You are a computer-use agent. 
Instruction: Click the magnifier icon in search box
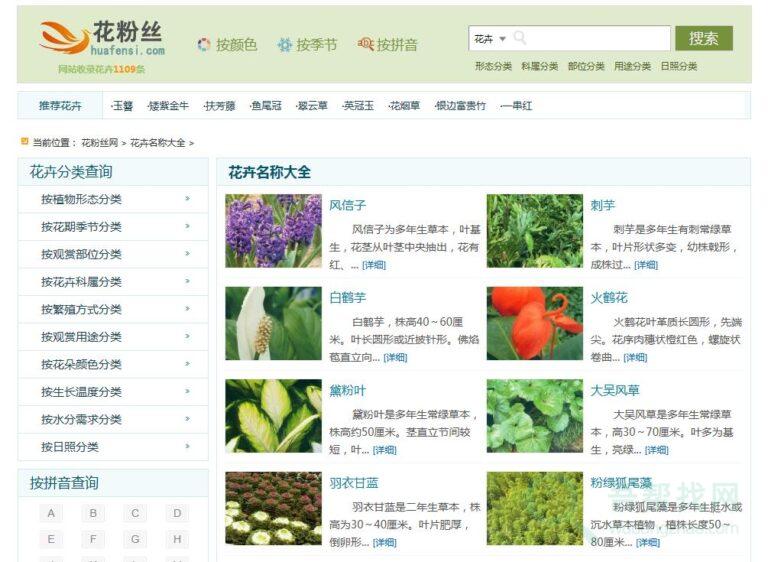point(520,39)
